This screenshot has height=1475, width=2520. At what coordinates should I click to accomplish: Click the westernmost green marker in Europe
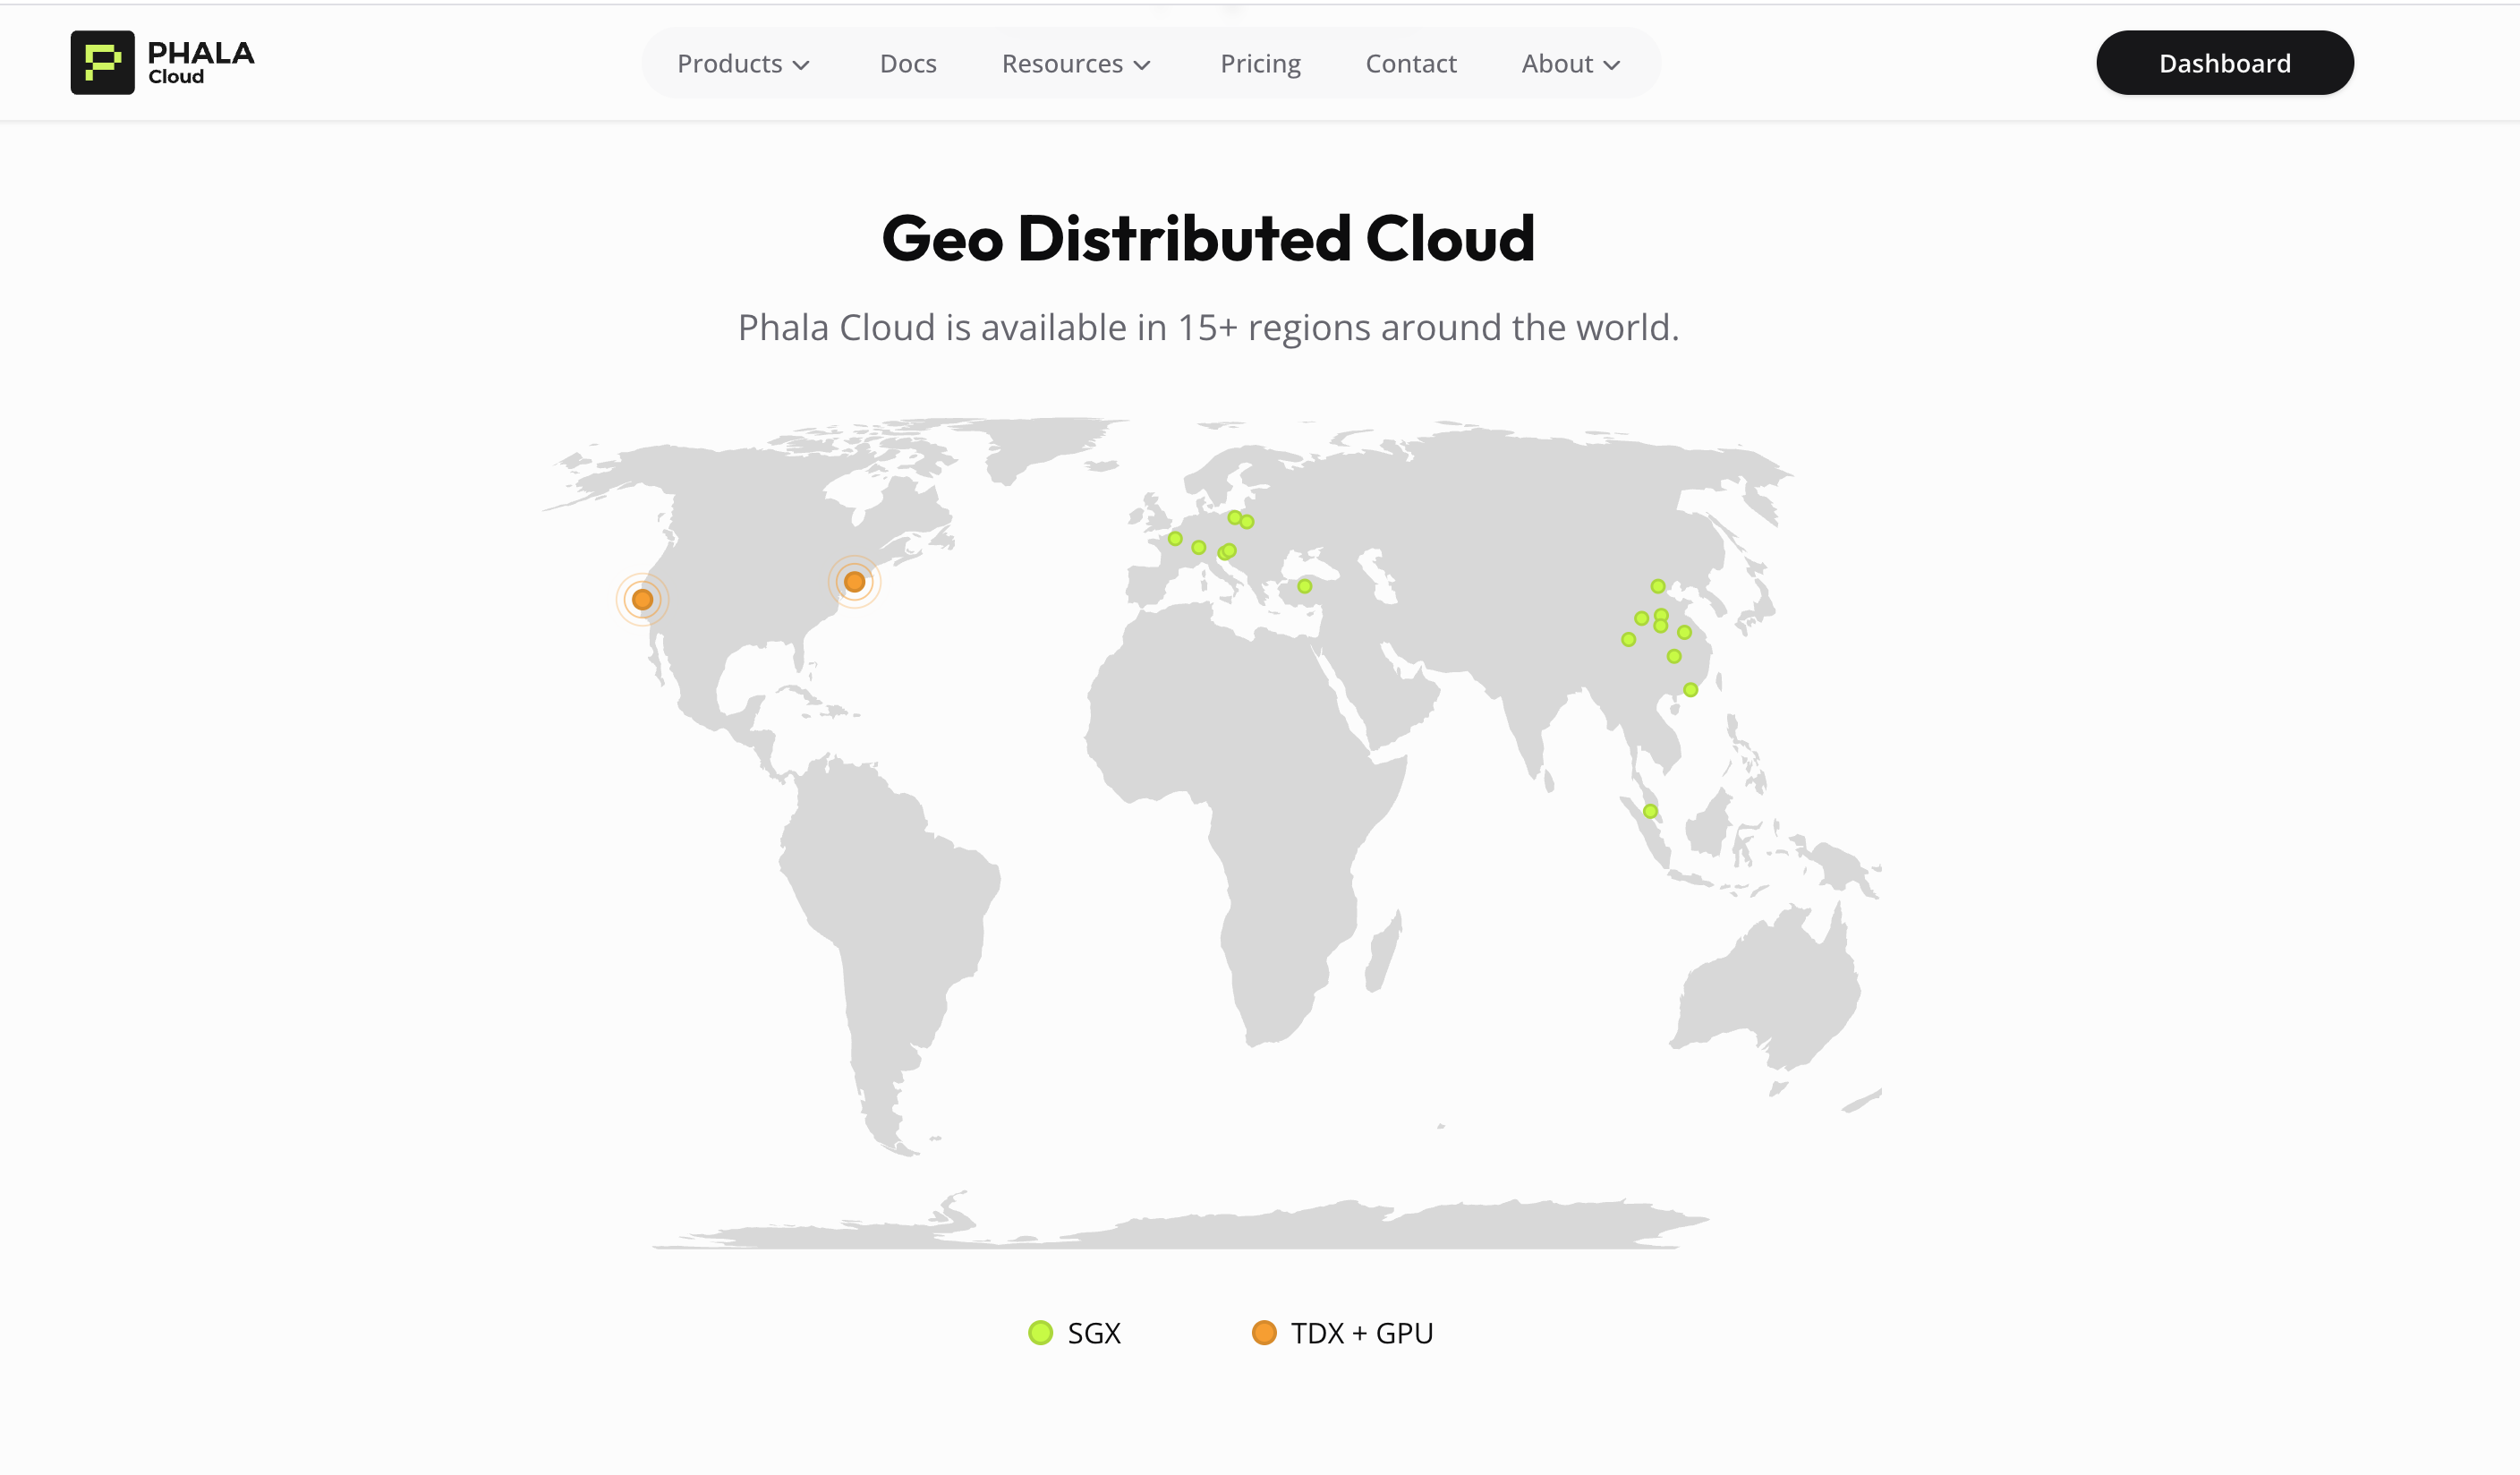tap(1175, 539)
